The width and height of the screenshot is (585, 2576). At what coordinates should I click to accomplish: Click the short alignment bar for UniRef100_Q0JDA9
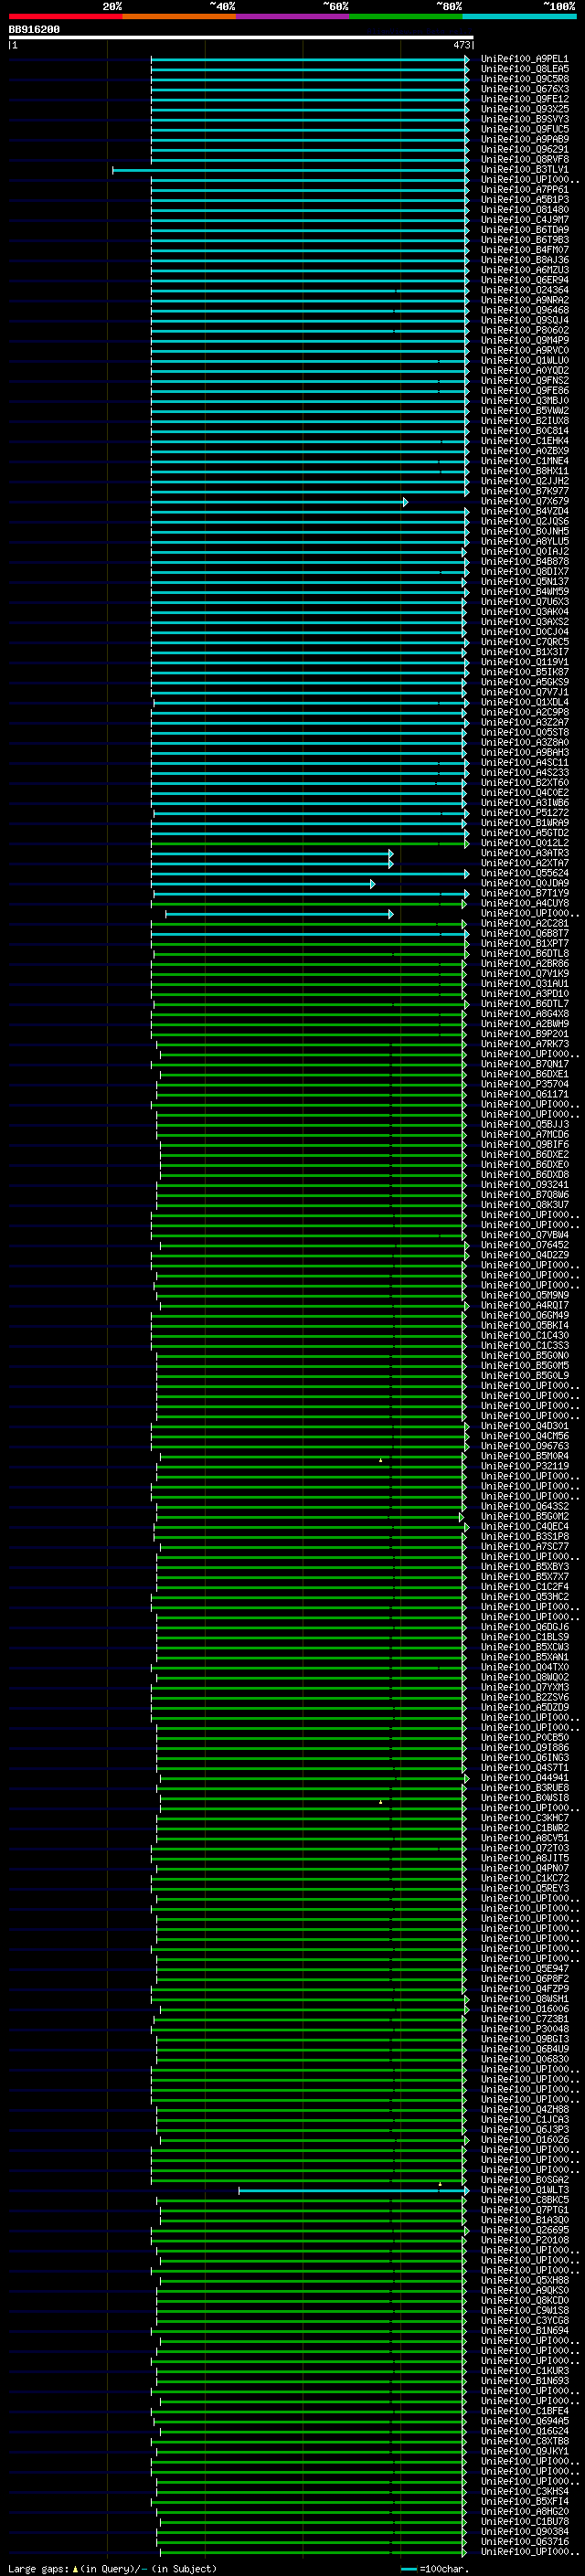click(x=263, y=884)
